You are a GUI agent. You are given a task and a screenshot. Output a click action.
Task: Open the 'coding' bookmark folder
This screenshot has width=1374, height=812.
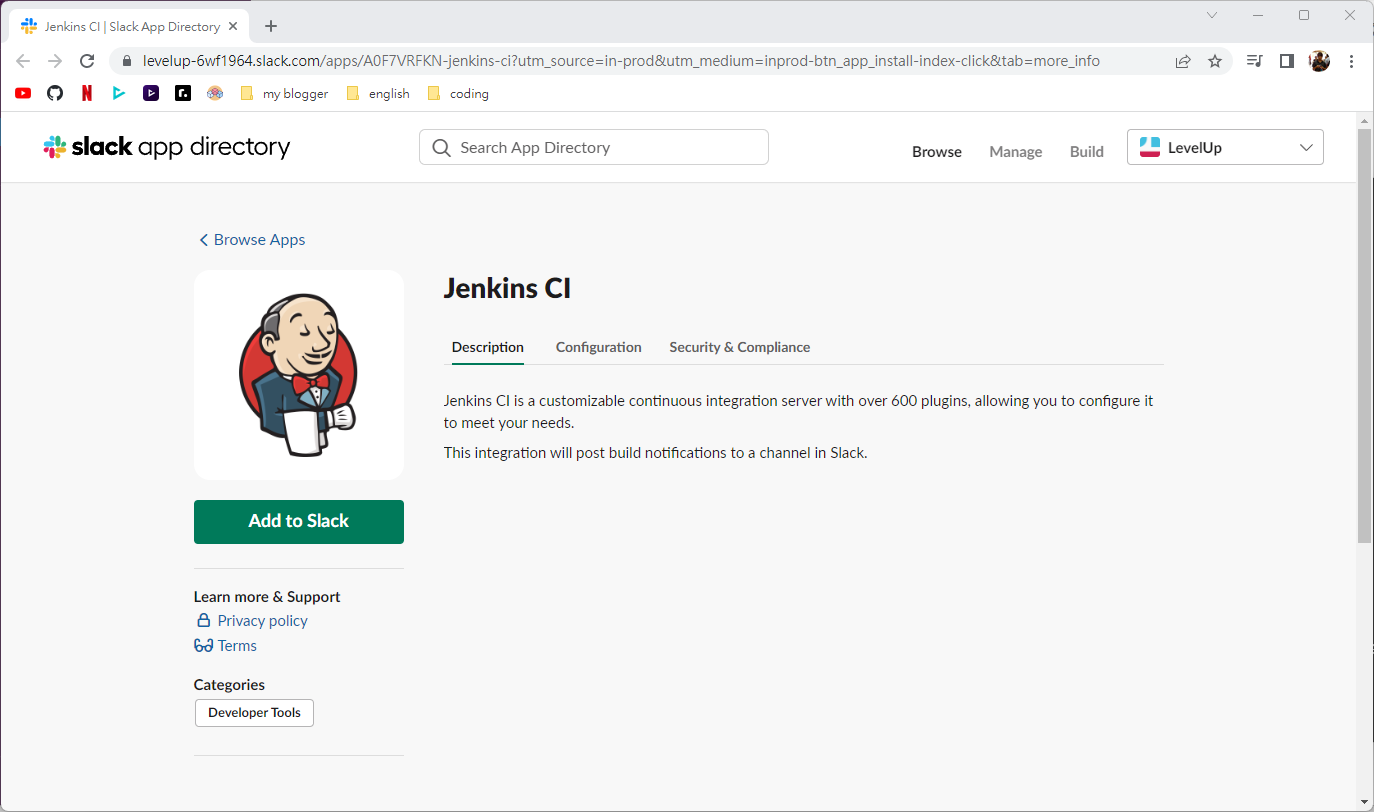[x=457, y=93]
